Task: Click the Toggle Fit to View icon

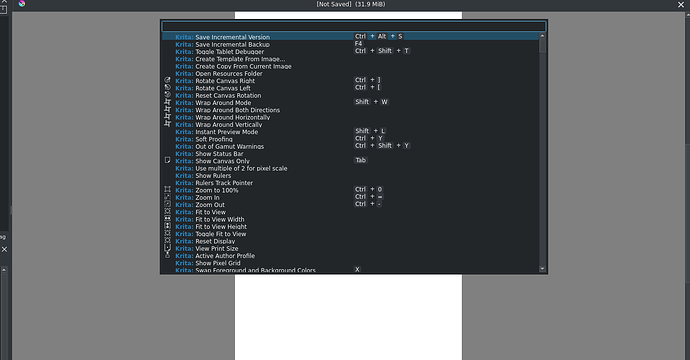Action: [167, 233]
